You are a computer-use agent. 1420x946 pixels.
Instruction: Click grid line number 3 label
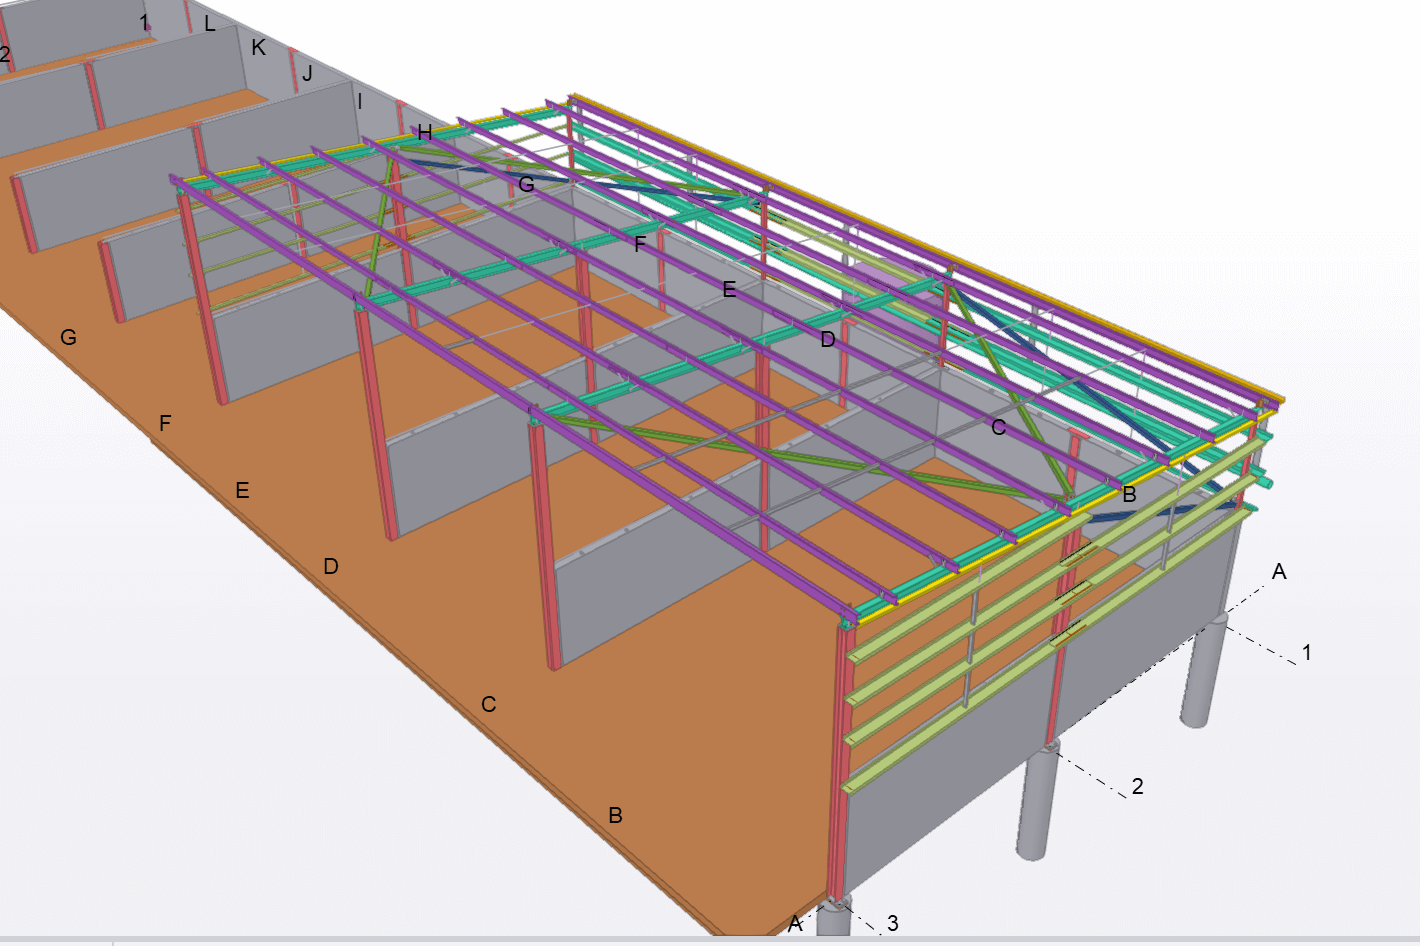click(893, 923)
